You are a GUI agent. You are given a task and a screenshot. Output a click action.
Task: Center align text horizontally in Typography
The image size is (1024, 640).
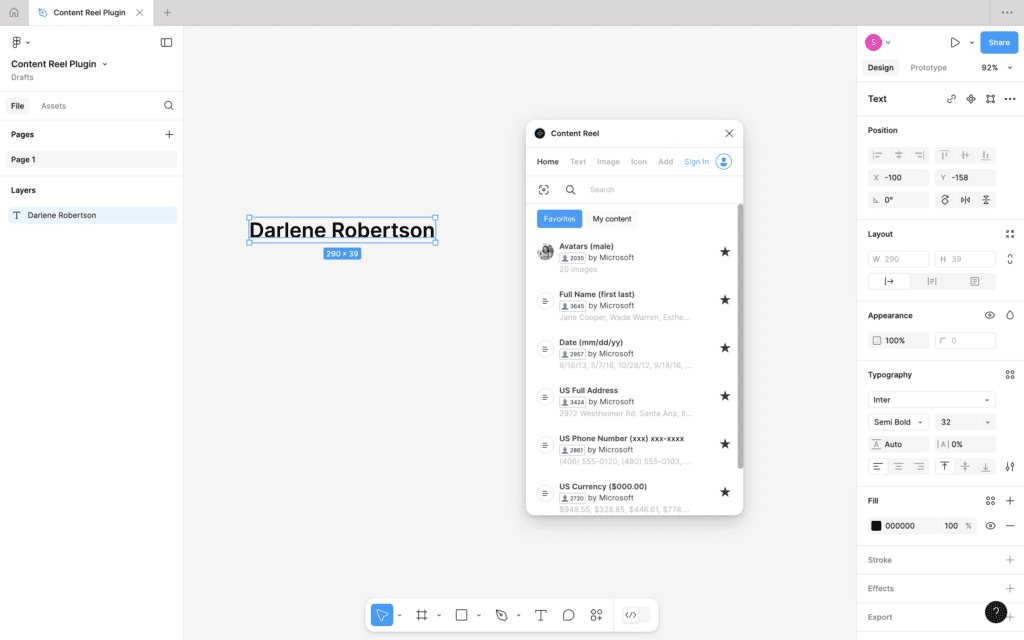click(x=899, y=466)
